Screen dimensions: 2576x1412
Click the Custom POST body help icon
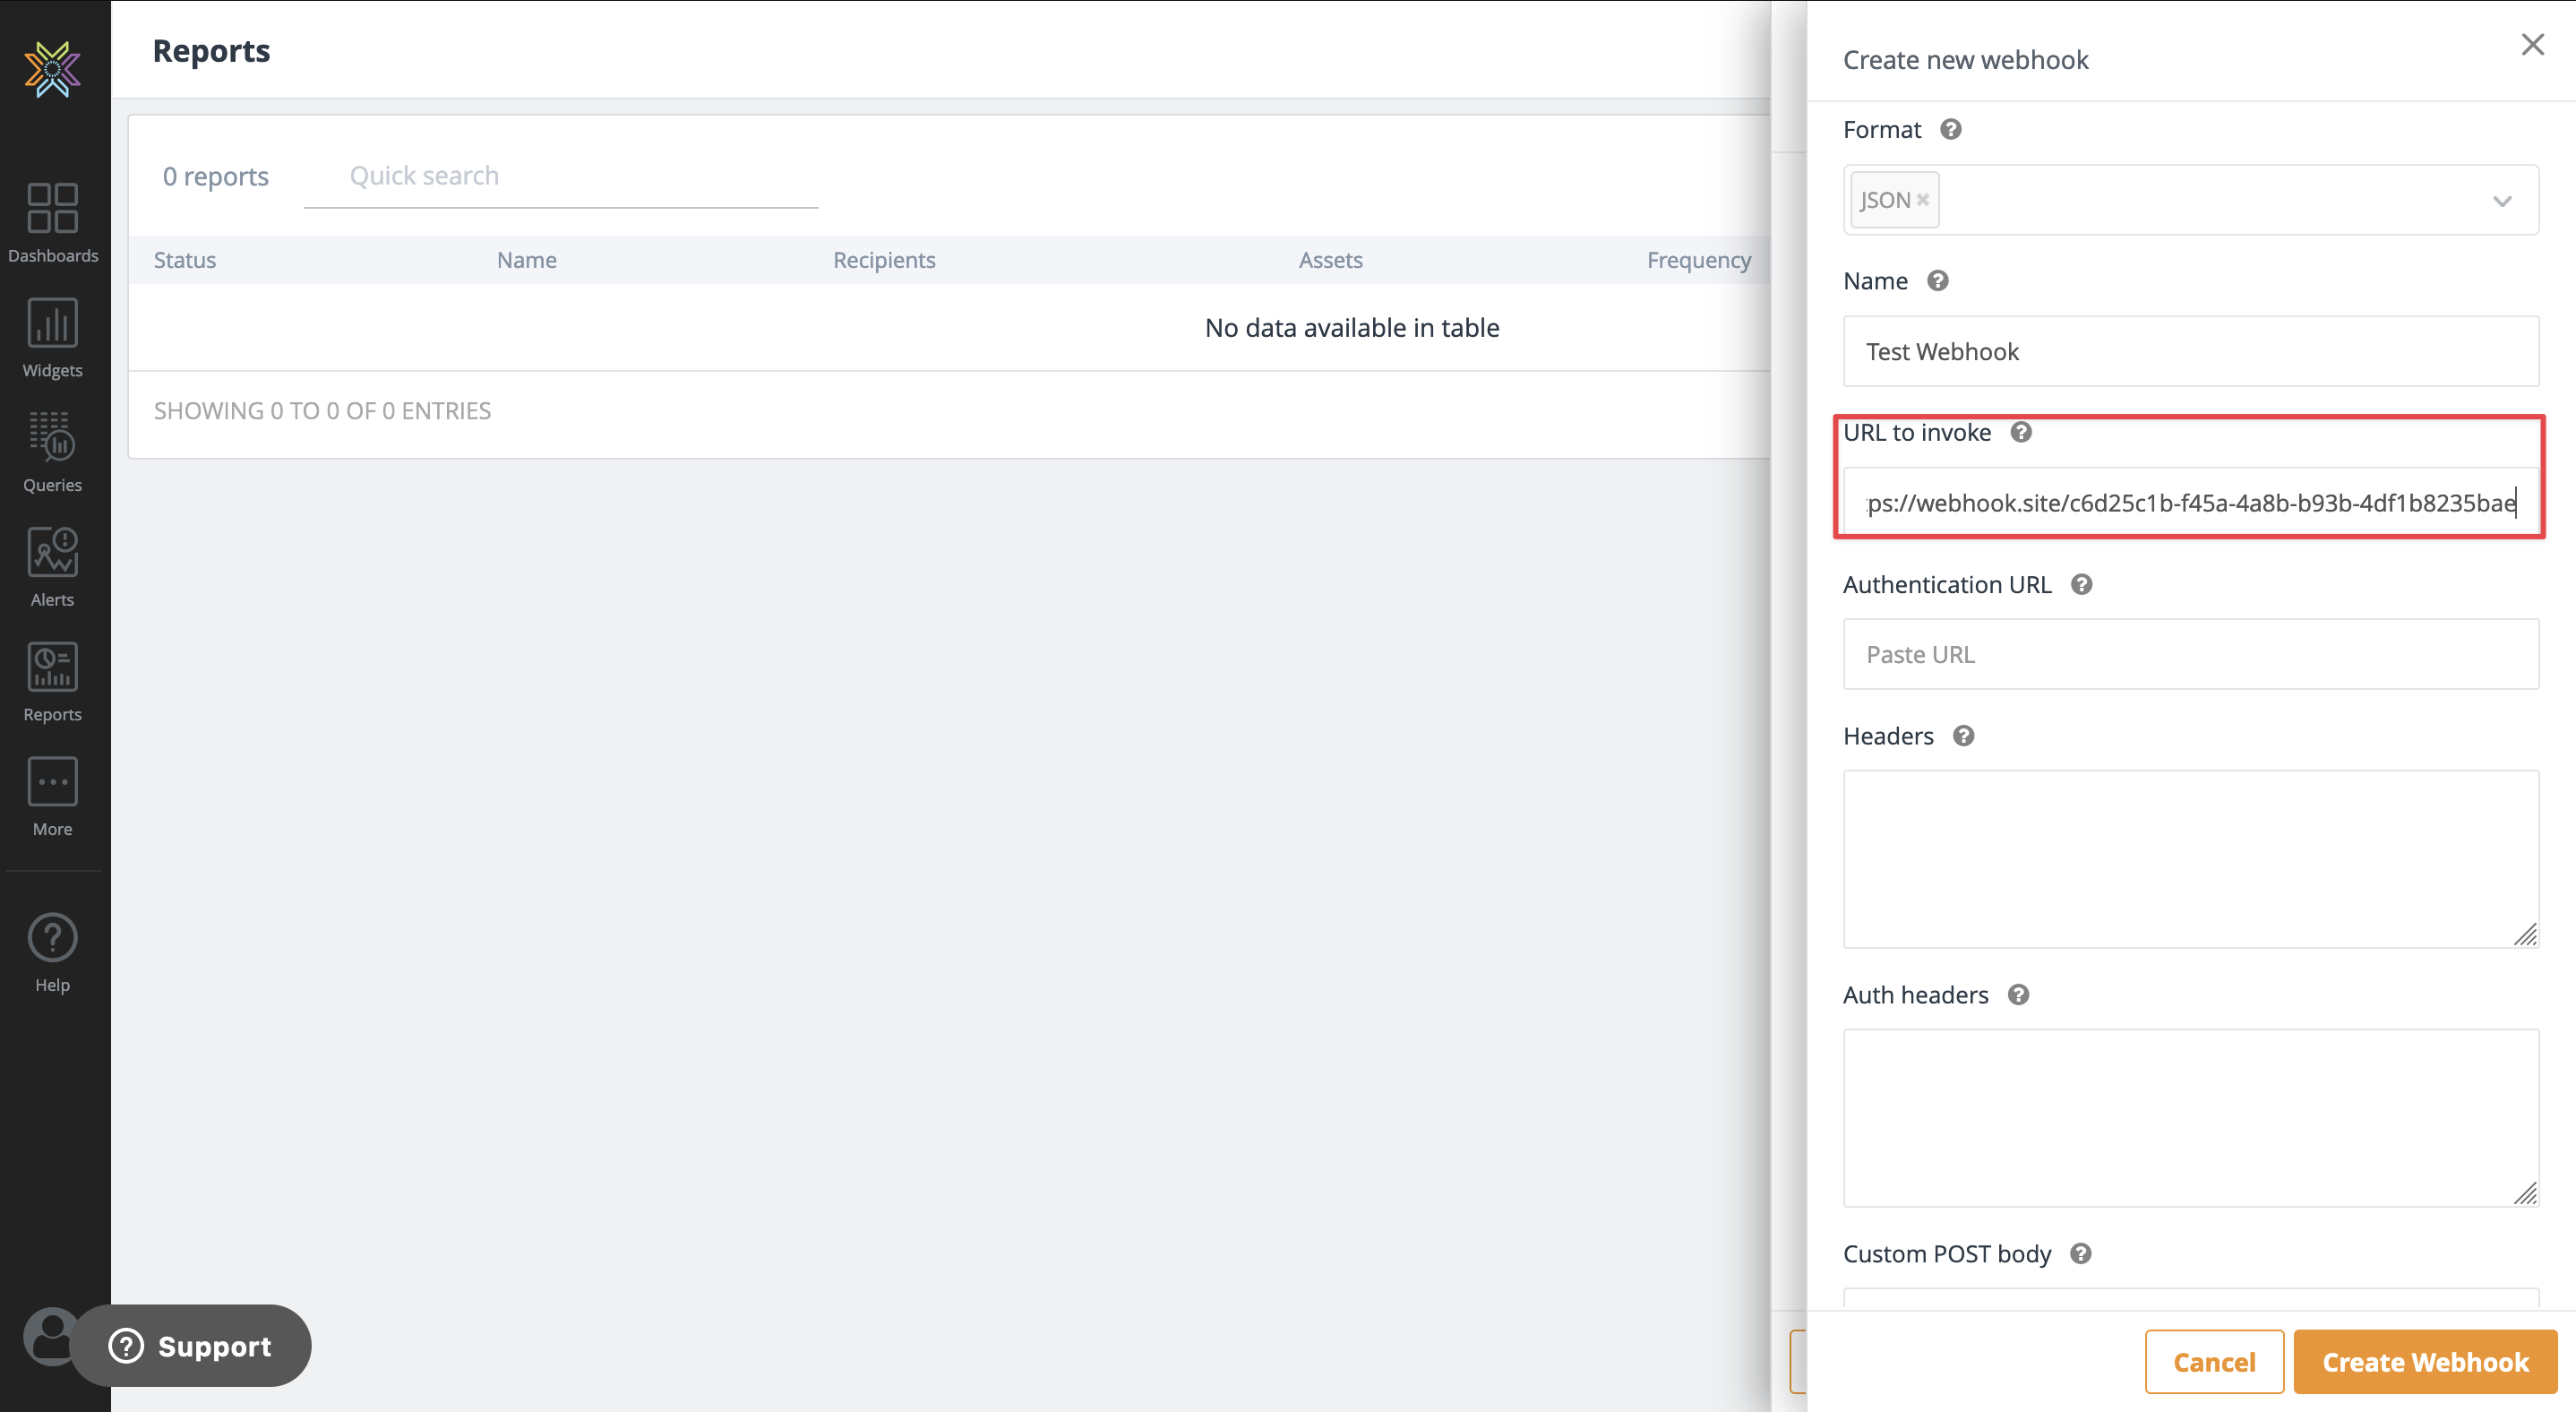coord(2080,1253)
